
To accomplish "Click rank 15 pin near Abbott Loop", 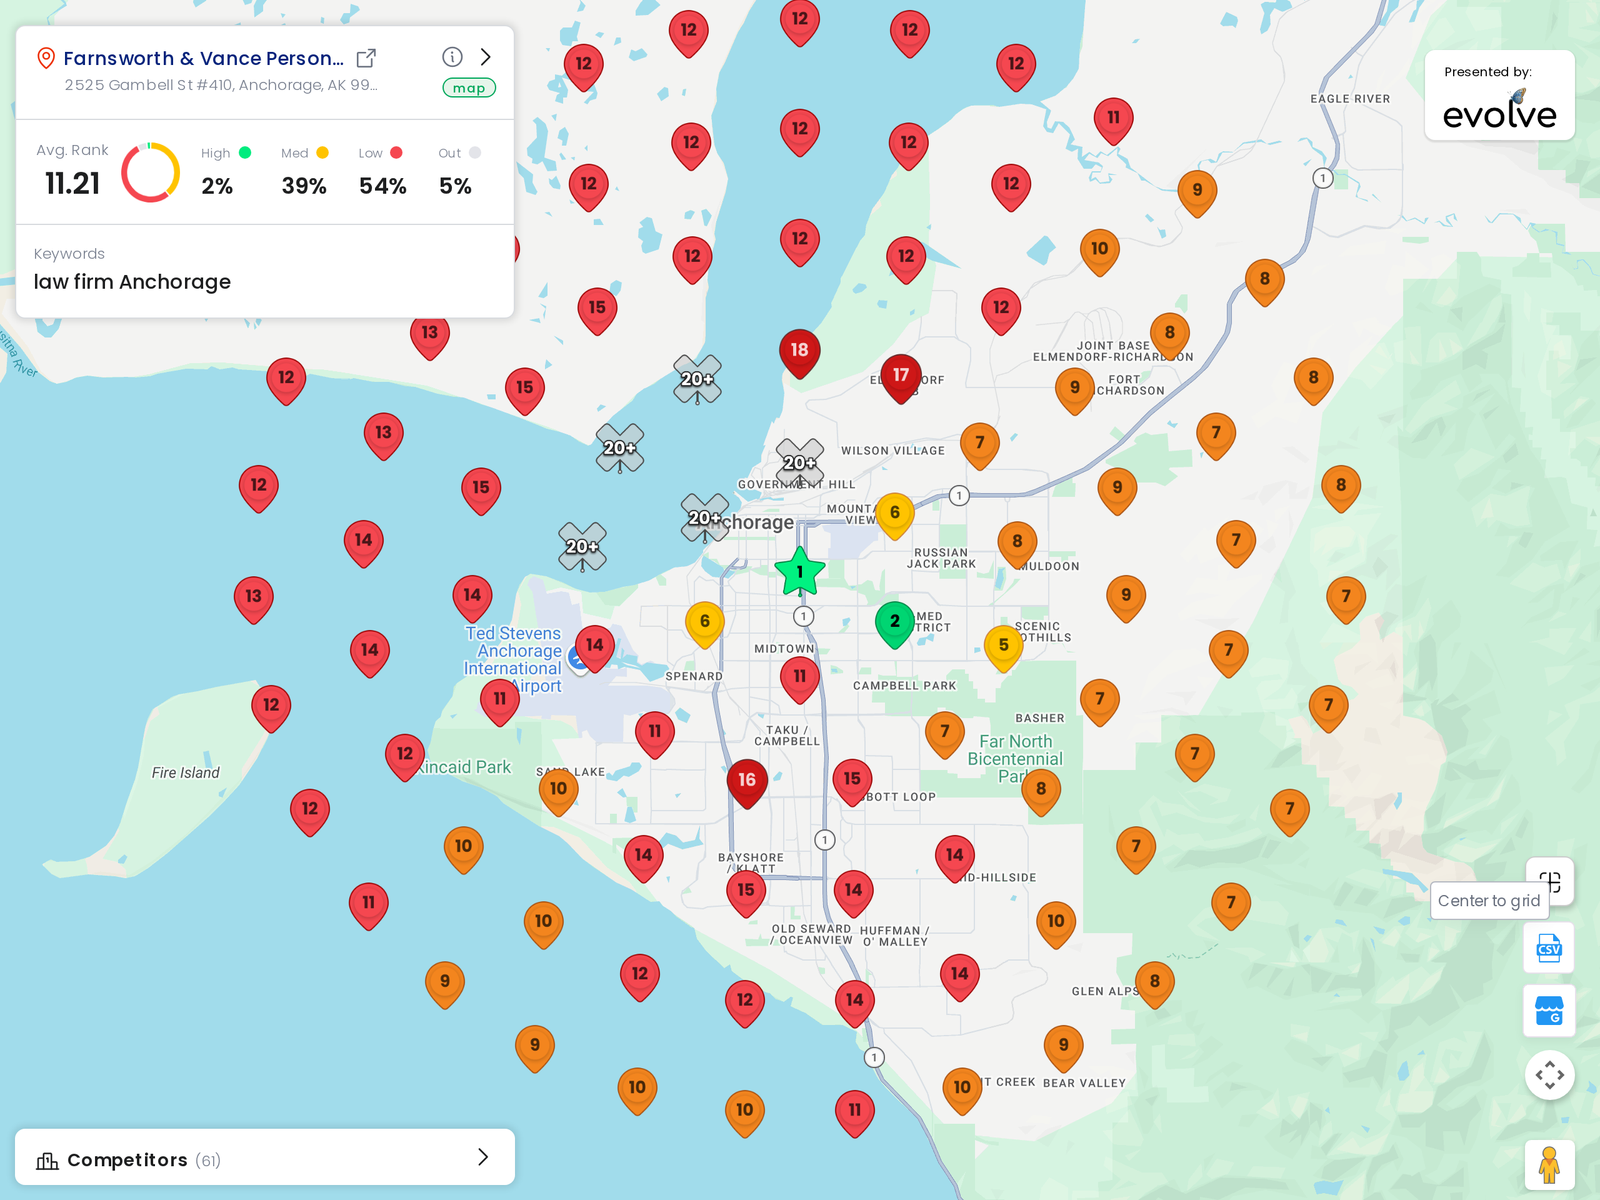I will (x=852, y=782).
